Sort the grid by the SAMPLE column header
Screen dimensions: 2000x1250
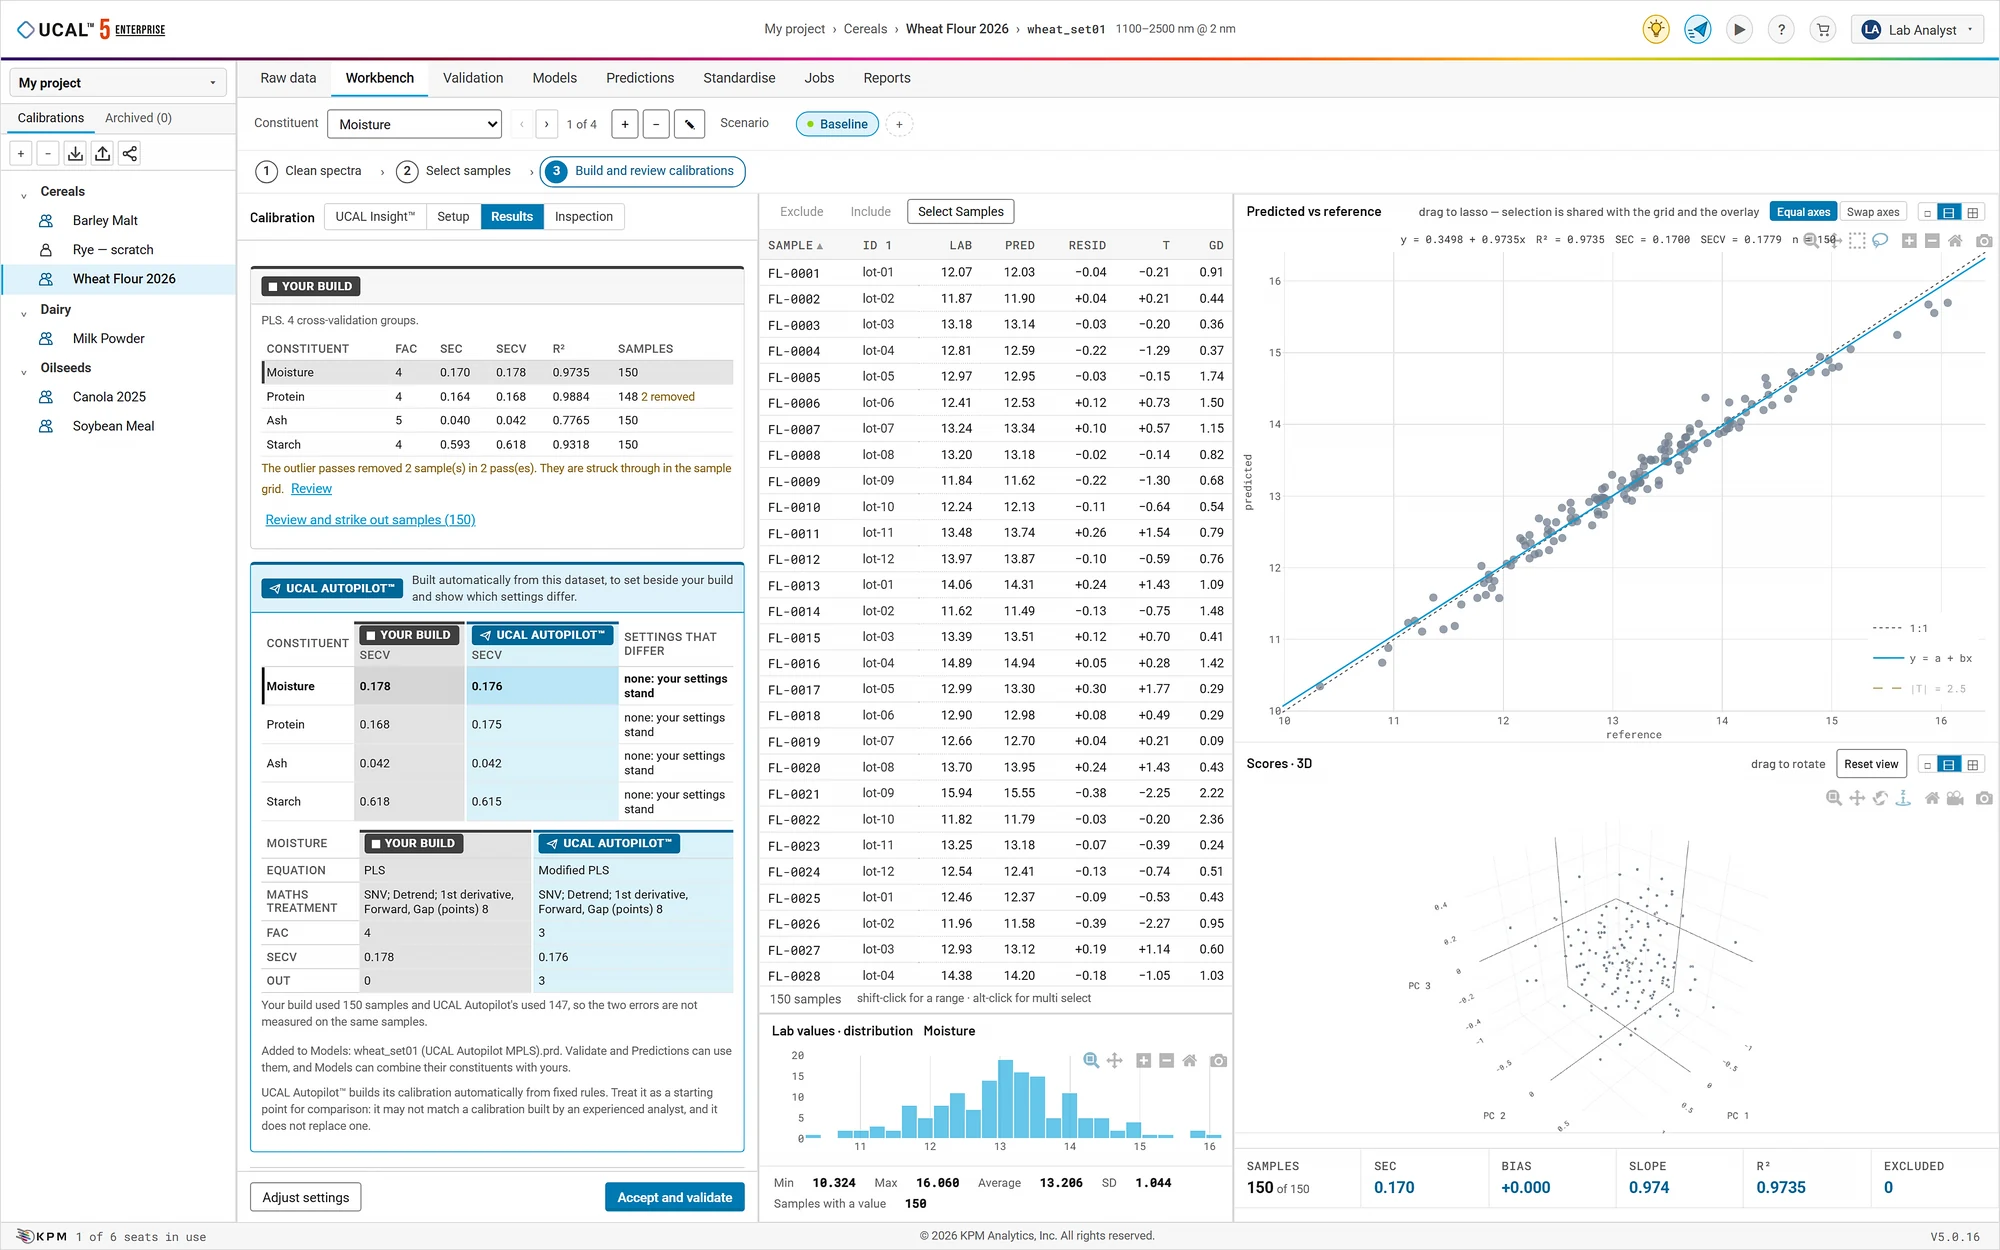[795, 245]
